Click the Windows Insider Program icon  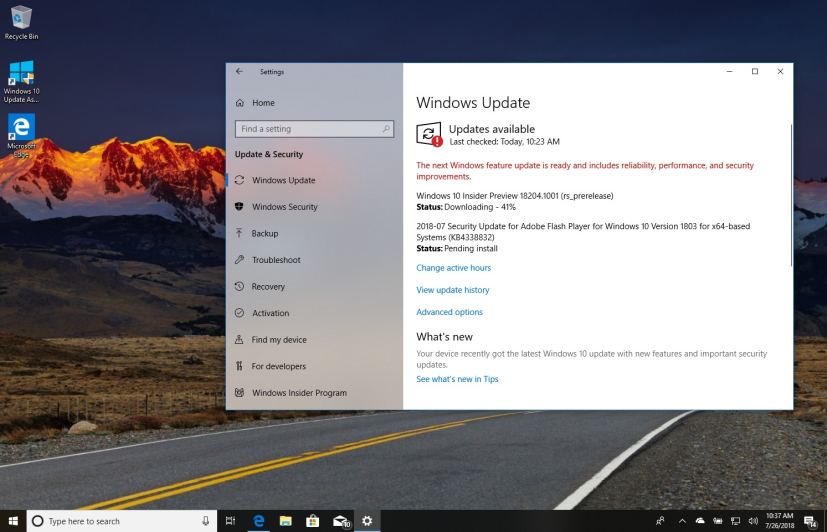click(239, 392)
